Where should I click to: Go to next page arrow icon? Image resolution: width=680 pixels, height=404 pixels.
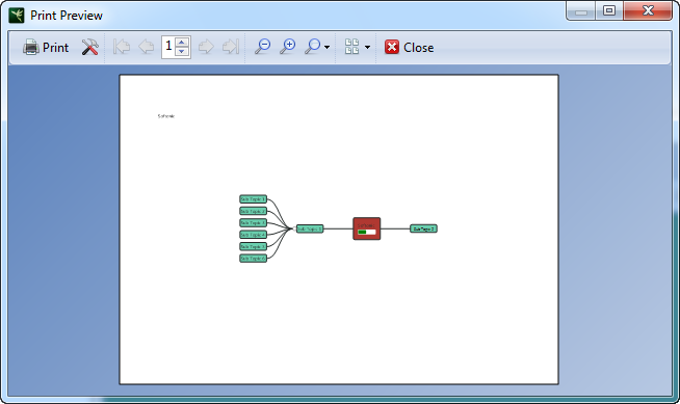click(x=206, y=46)
